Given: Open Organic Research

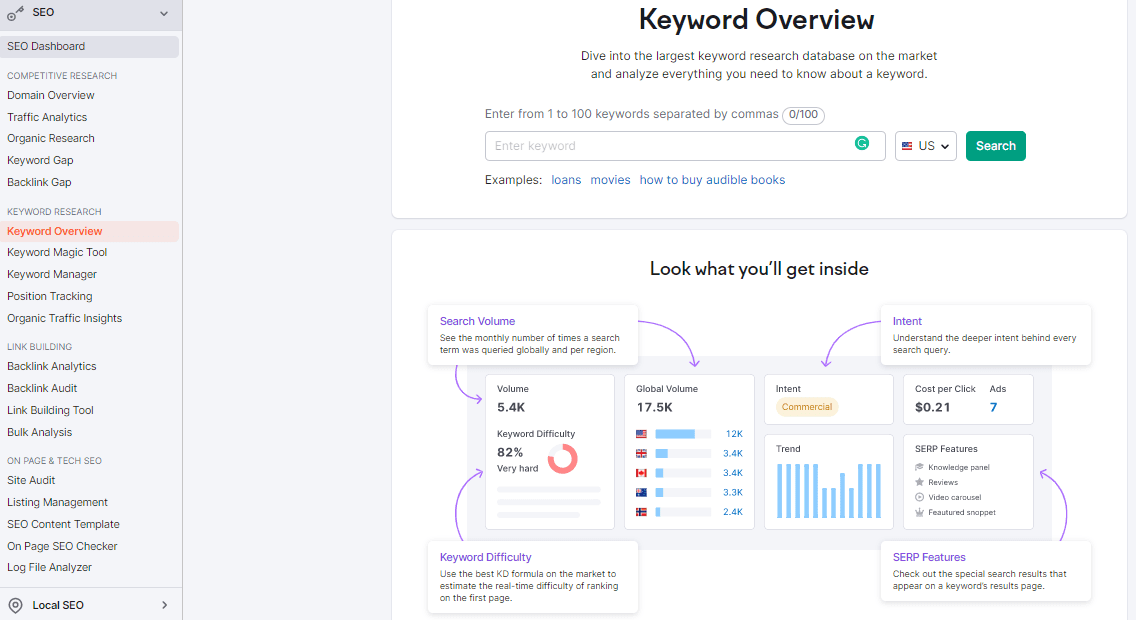Looking at the screenshot, I should [51, 138].
